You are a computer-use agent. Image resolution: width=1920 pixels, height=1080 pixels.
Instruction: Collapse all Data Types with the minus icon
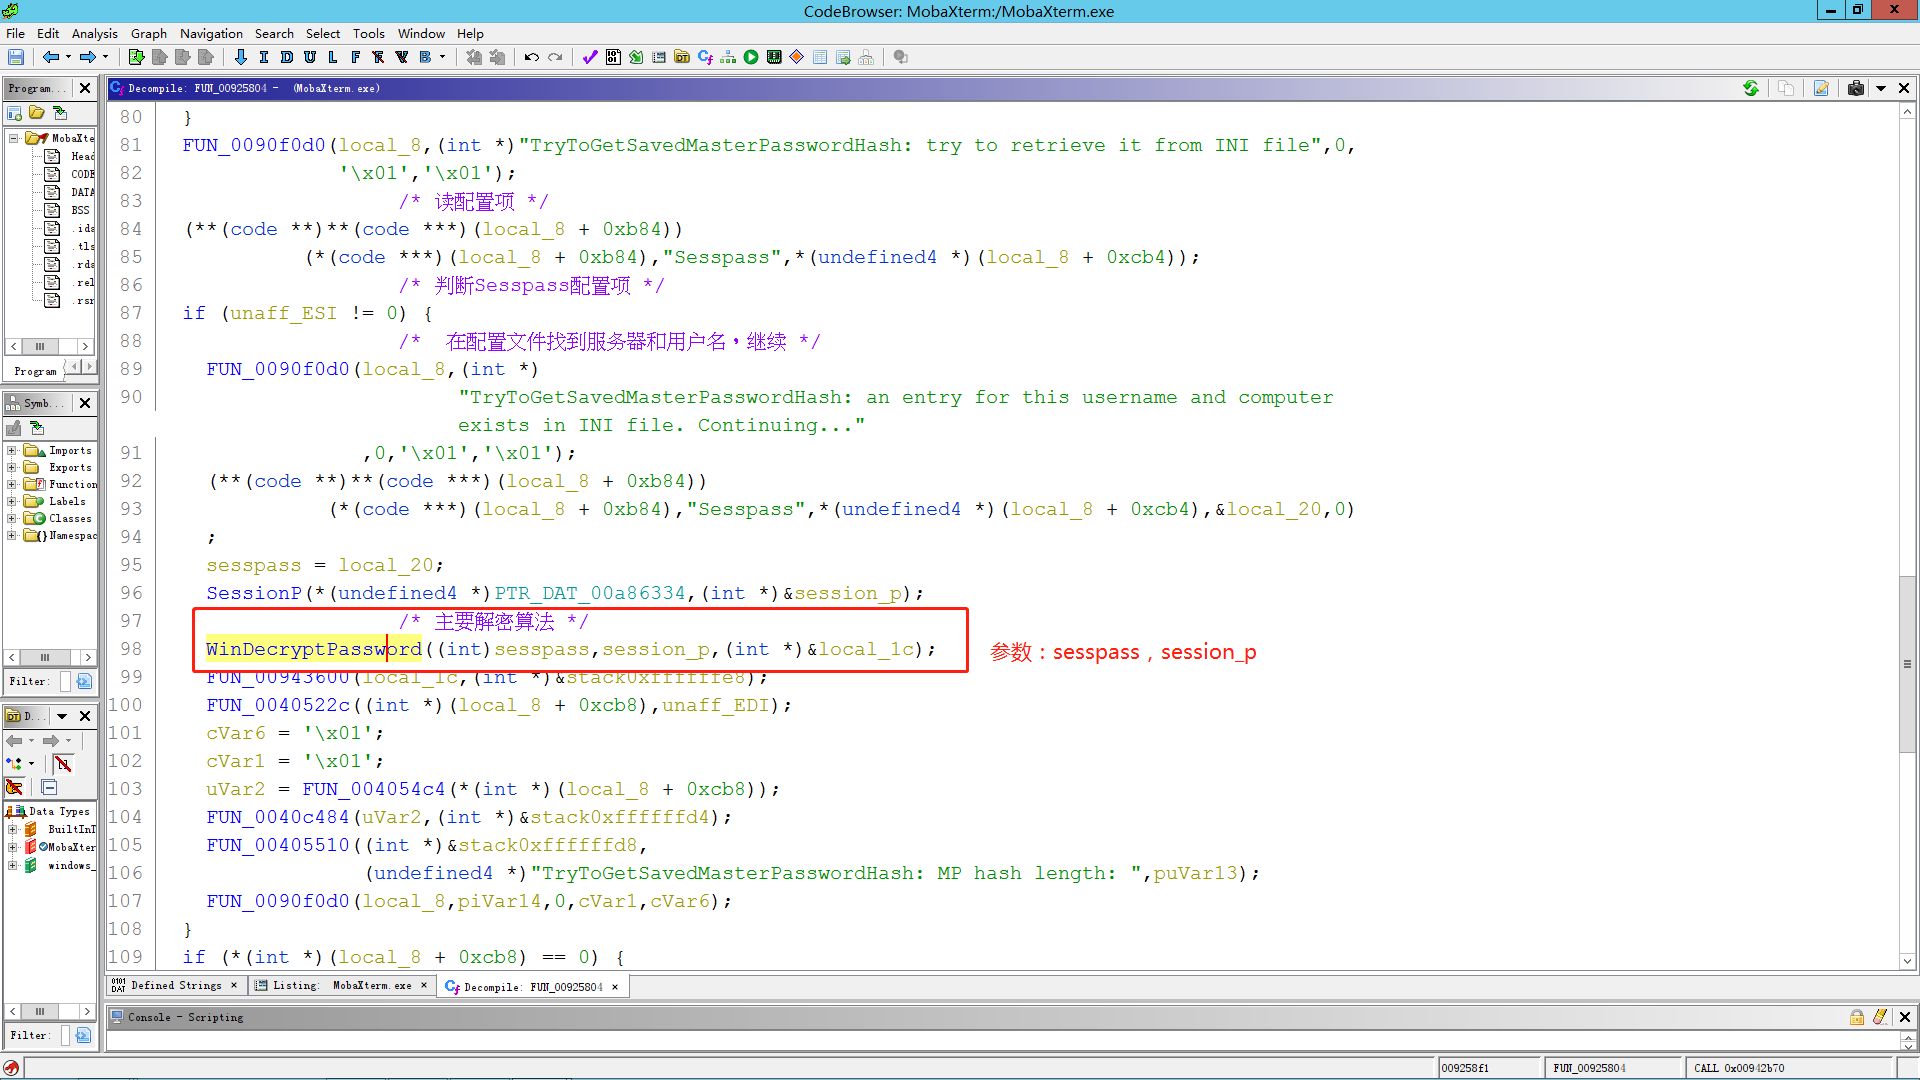pos(49,788)
